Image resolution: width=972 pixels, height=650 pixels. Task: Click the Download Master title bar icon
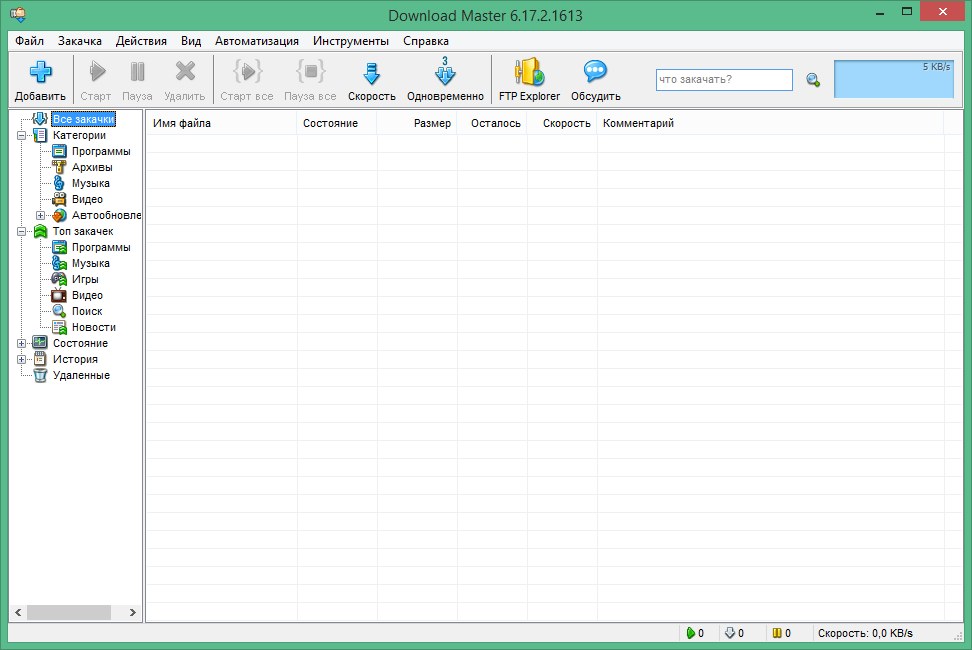pyautogui.click(x=18, y=14)
